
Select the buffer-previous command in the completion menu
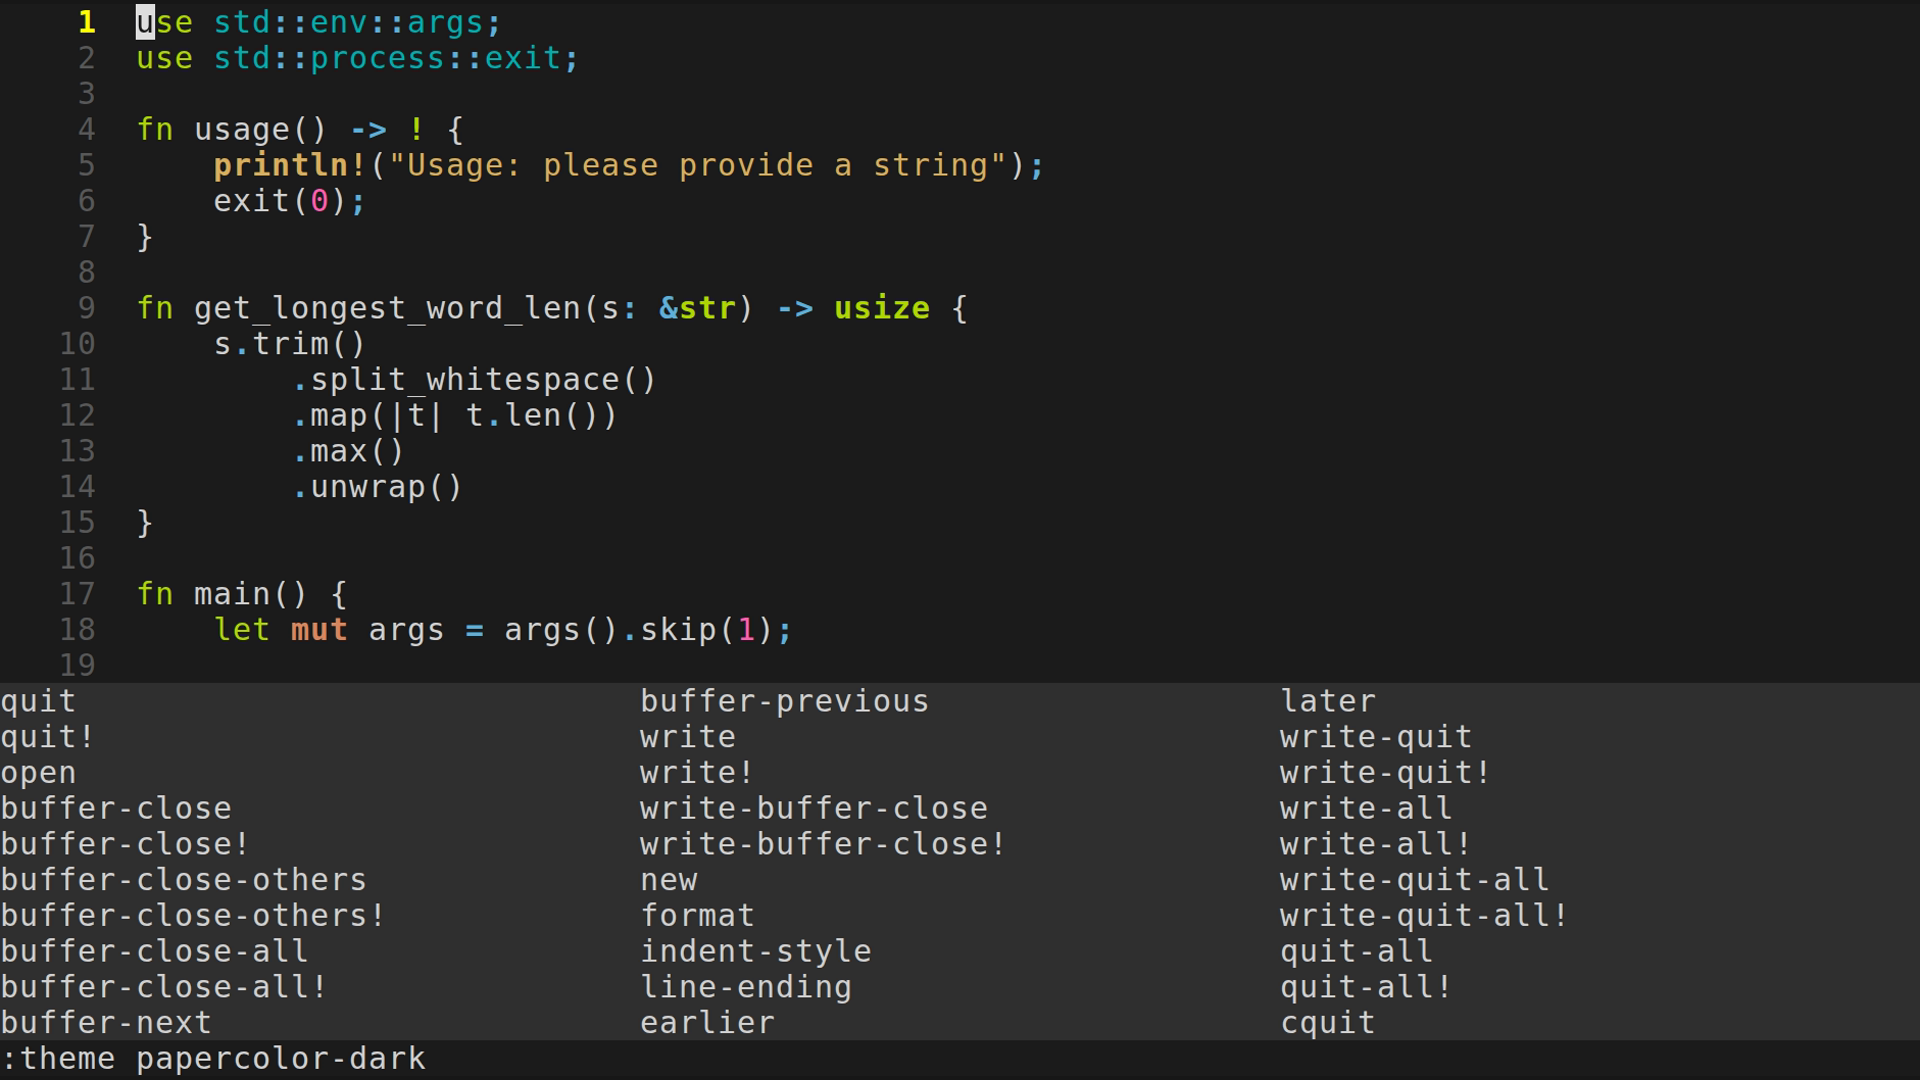pyautogui.click(x=784, y=701)
